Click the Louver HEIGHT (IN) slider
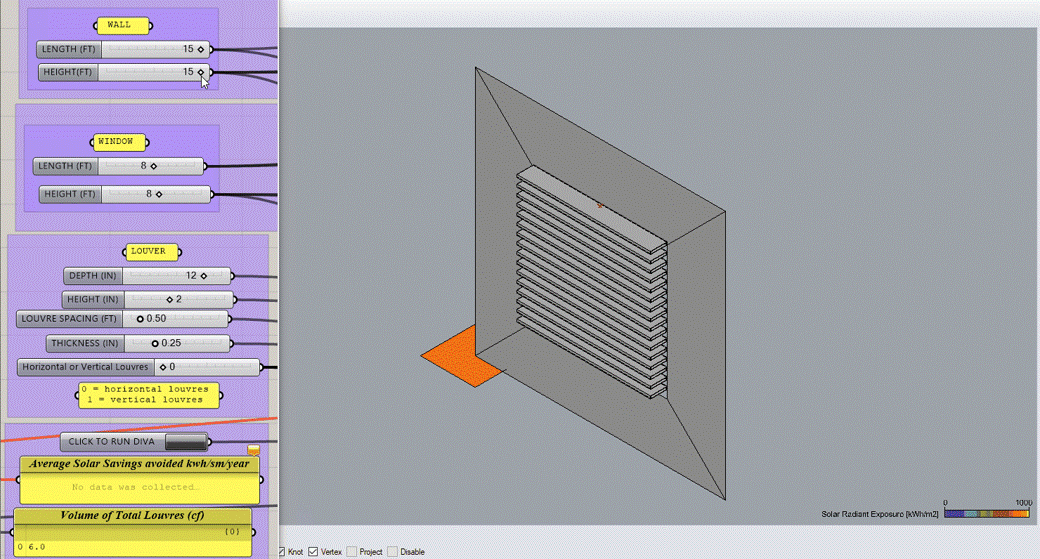This screenshot has height=559, width=1040. (148, 299)
